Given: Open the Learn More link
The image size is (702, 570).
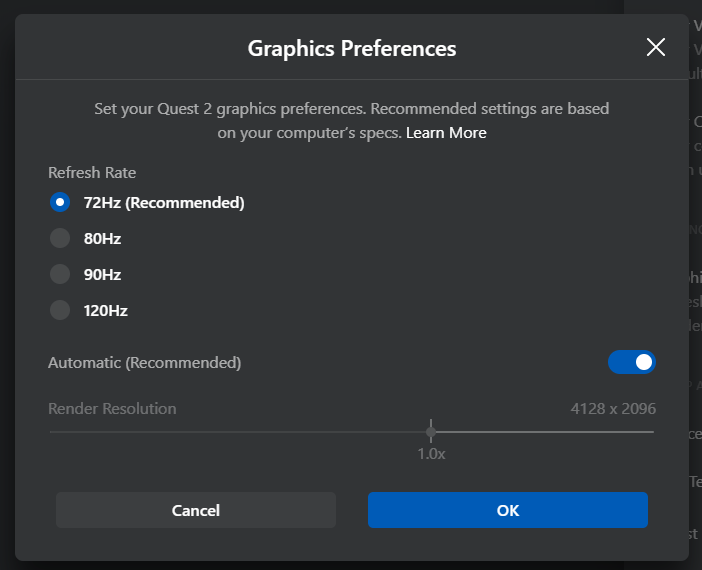Looking at the screenshot, I should pos(446,133).
